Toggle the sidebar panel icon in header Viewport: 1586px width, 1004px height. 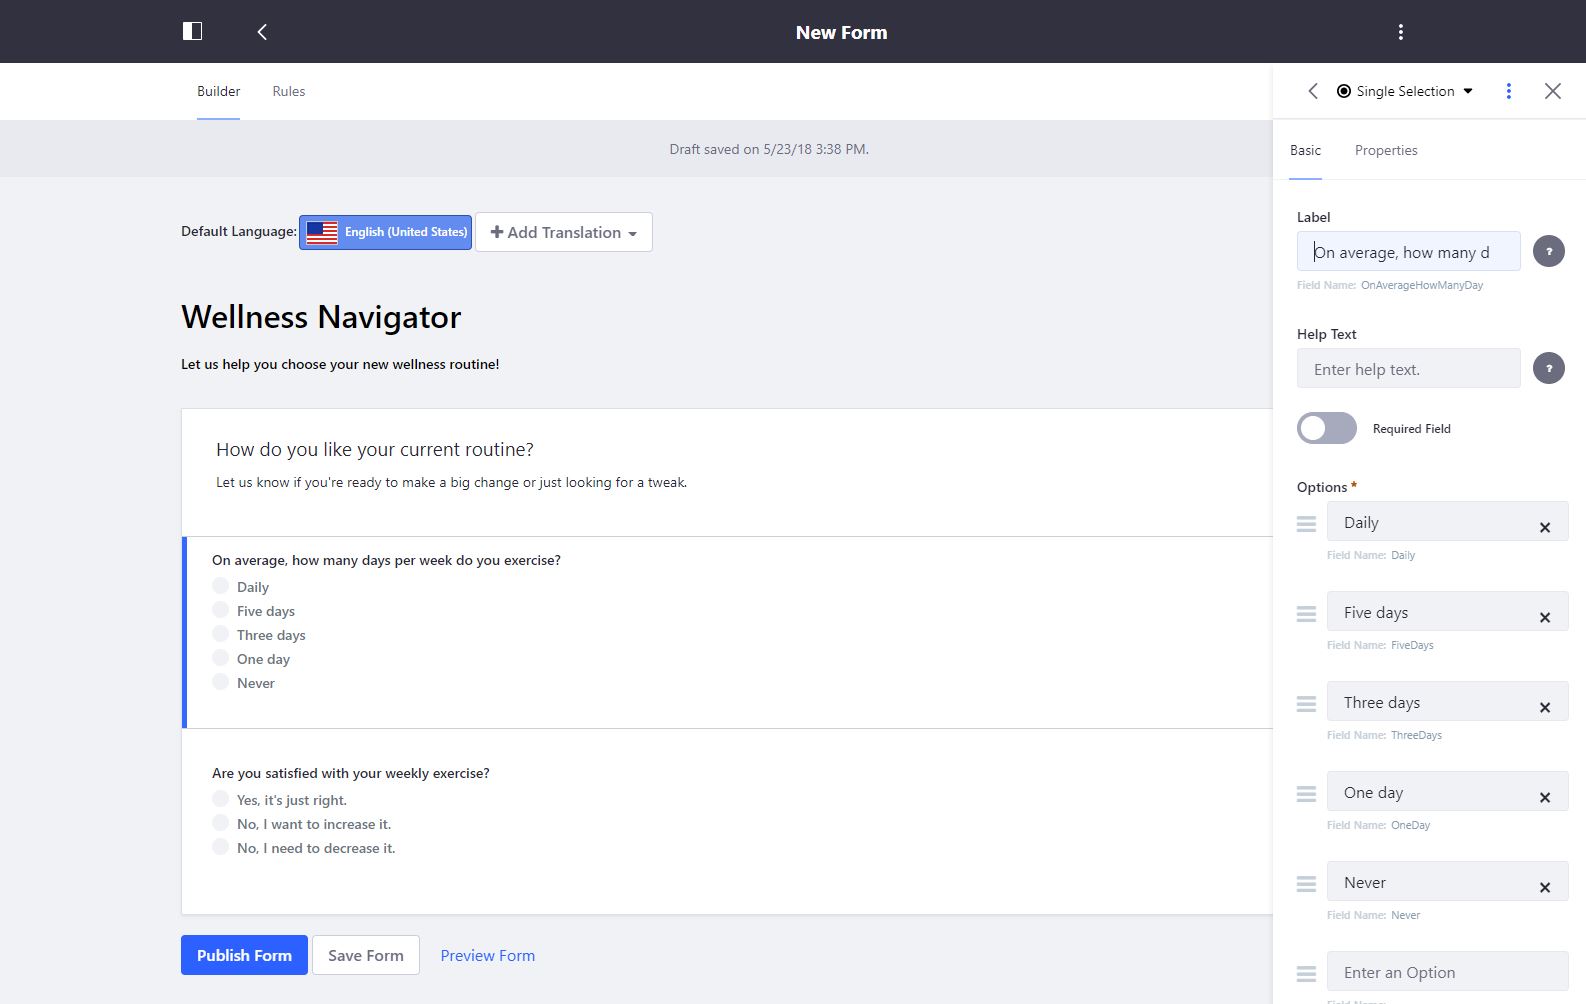(x=192, y=31)
